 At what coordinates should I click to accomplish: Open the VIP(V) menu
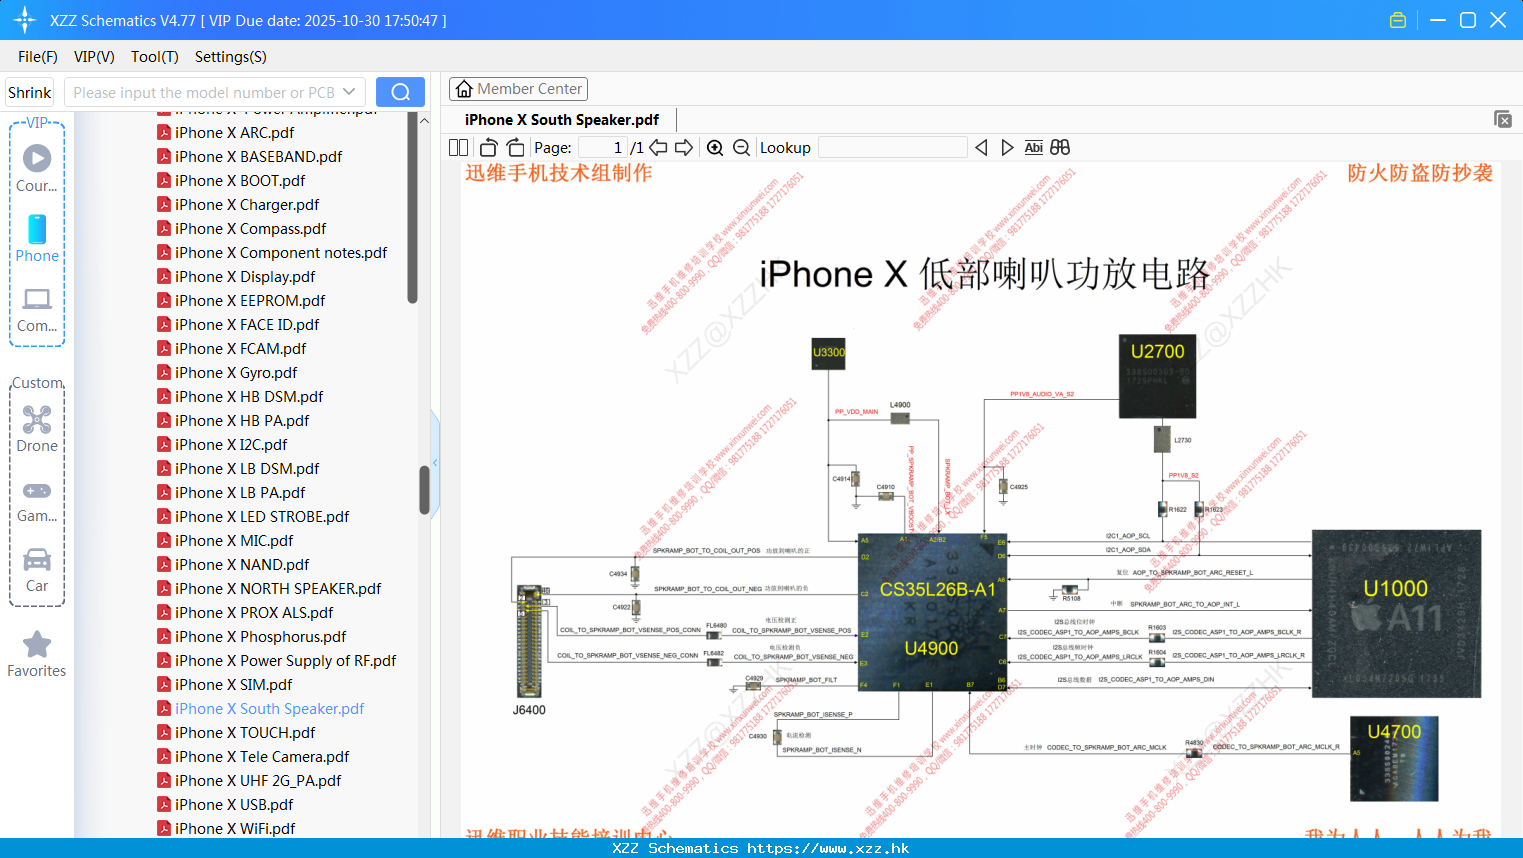click(94, 57)
